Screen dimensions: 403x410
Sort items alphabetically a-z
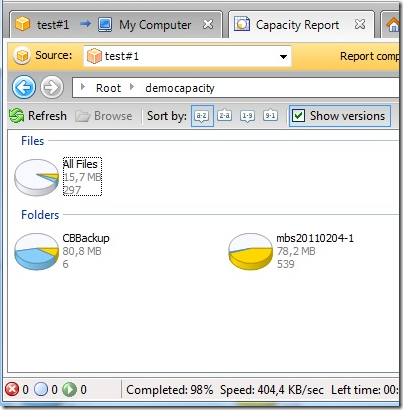coord(202,116)
